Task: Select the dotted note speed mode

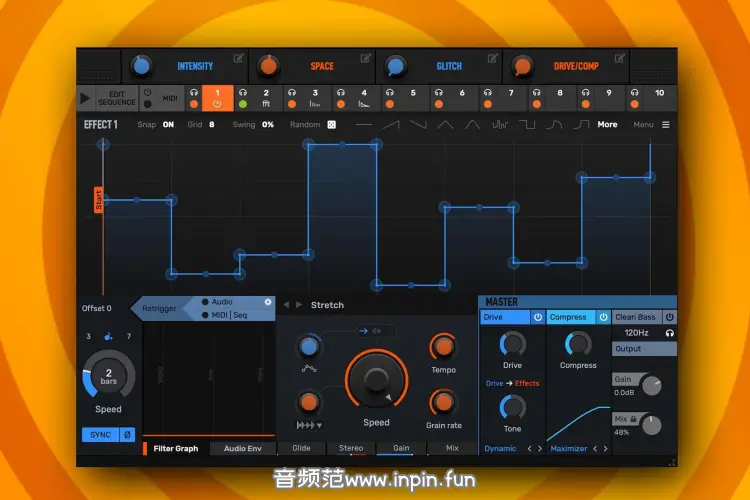Action: click(x=109, y=336)
